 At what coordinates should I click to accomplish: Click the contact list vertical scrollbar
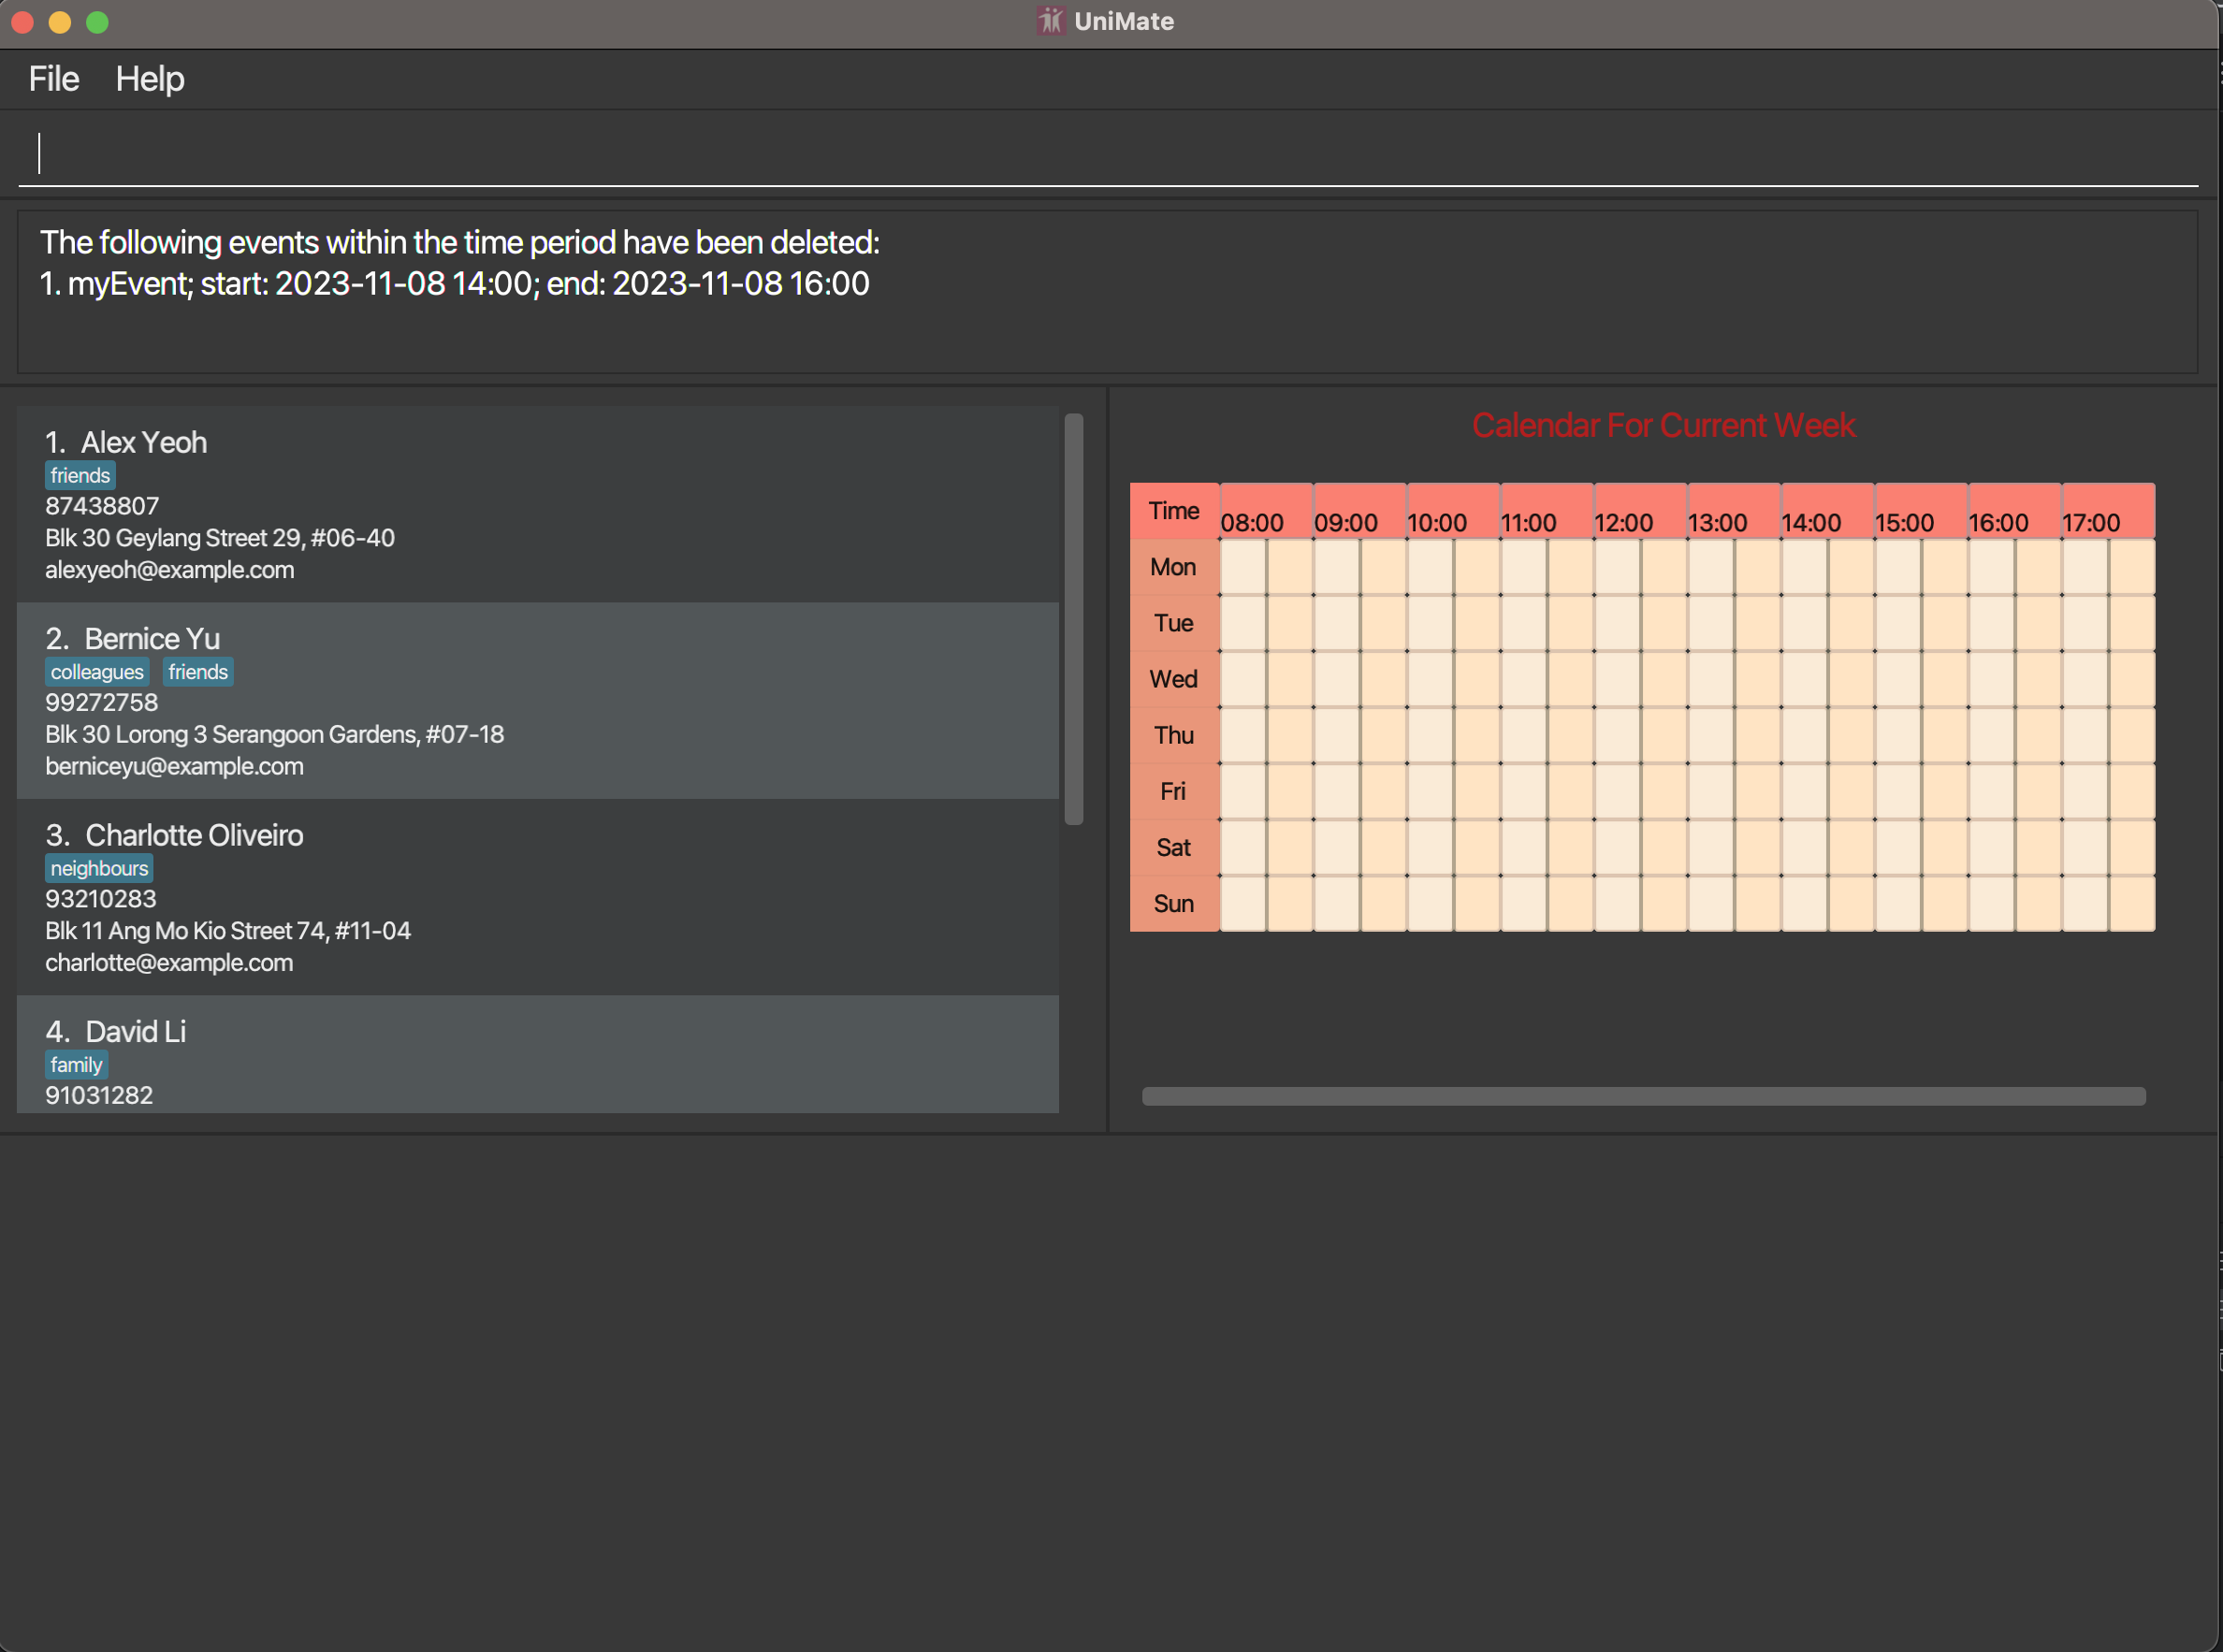[x=1074, y=619]
